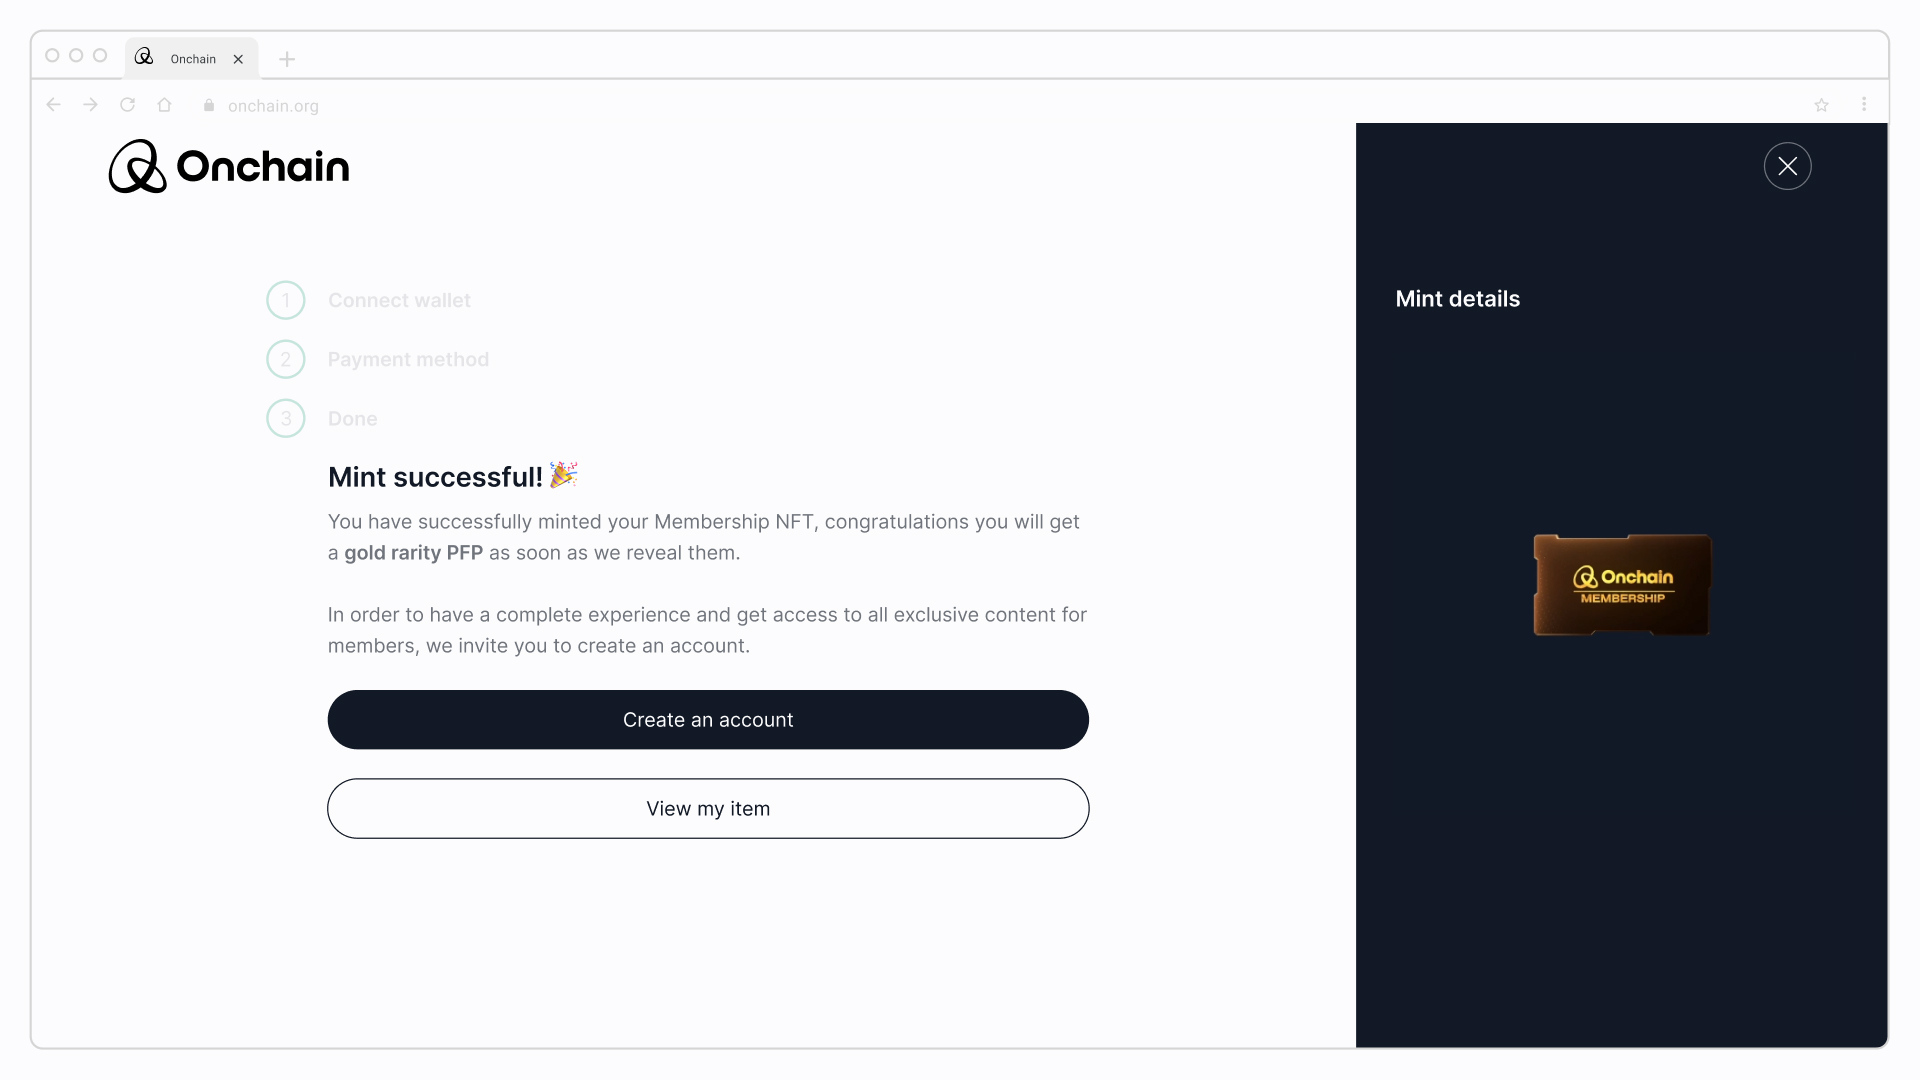Click the View my item button
Viewport: 1920px width, 1080px height.
click(708, 808)
